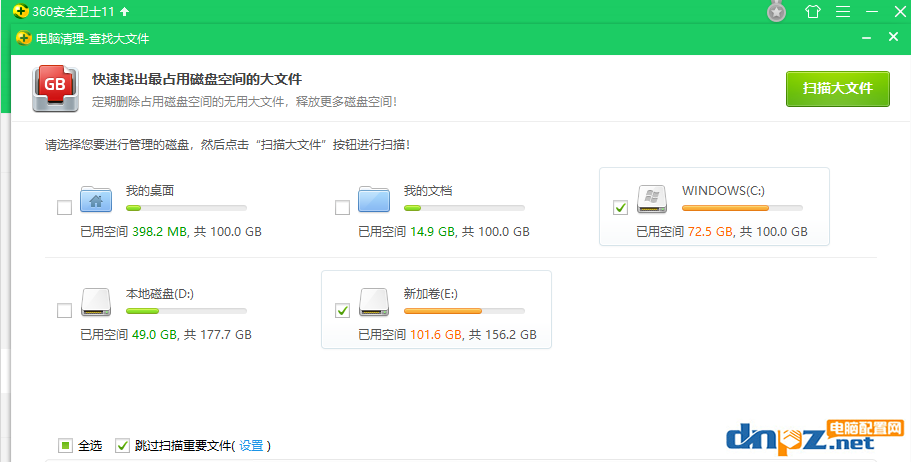
Task: Click the WINDOWS(C:) drive icon
Action: click(652, 199)
